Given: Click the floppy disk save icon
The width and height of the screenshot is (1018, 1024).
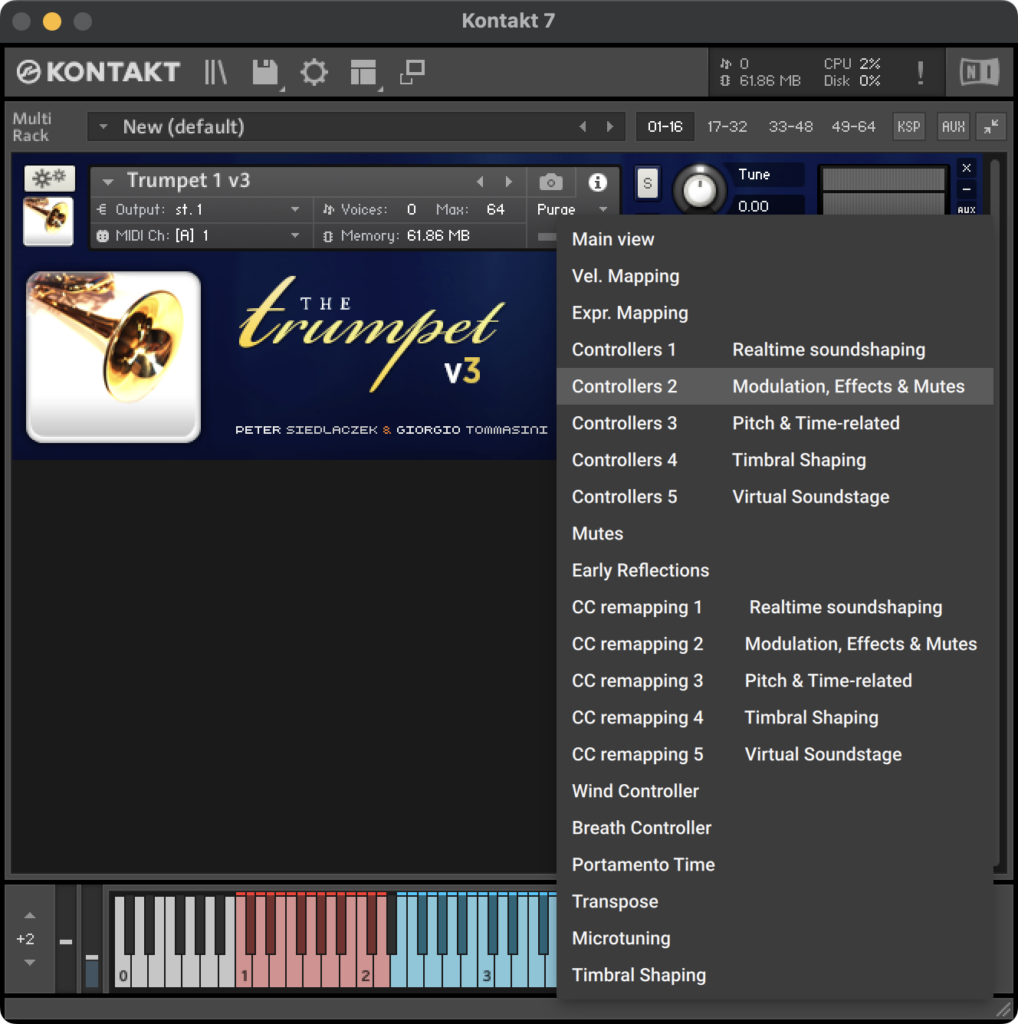Looking at the screenshot, I should click(266, 72).
